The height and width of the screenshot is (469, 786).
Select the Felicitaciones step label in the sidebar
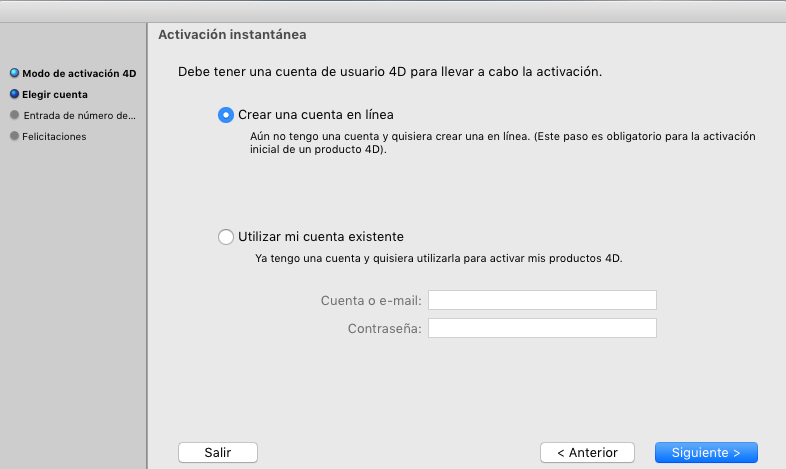coord(55,137)
